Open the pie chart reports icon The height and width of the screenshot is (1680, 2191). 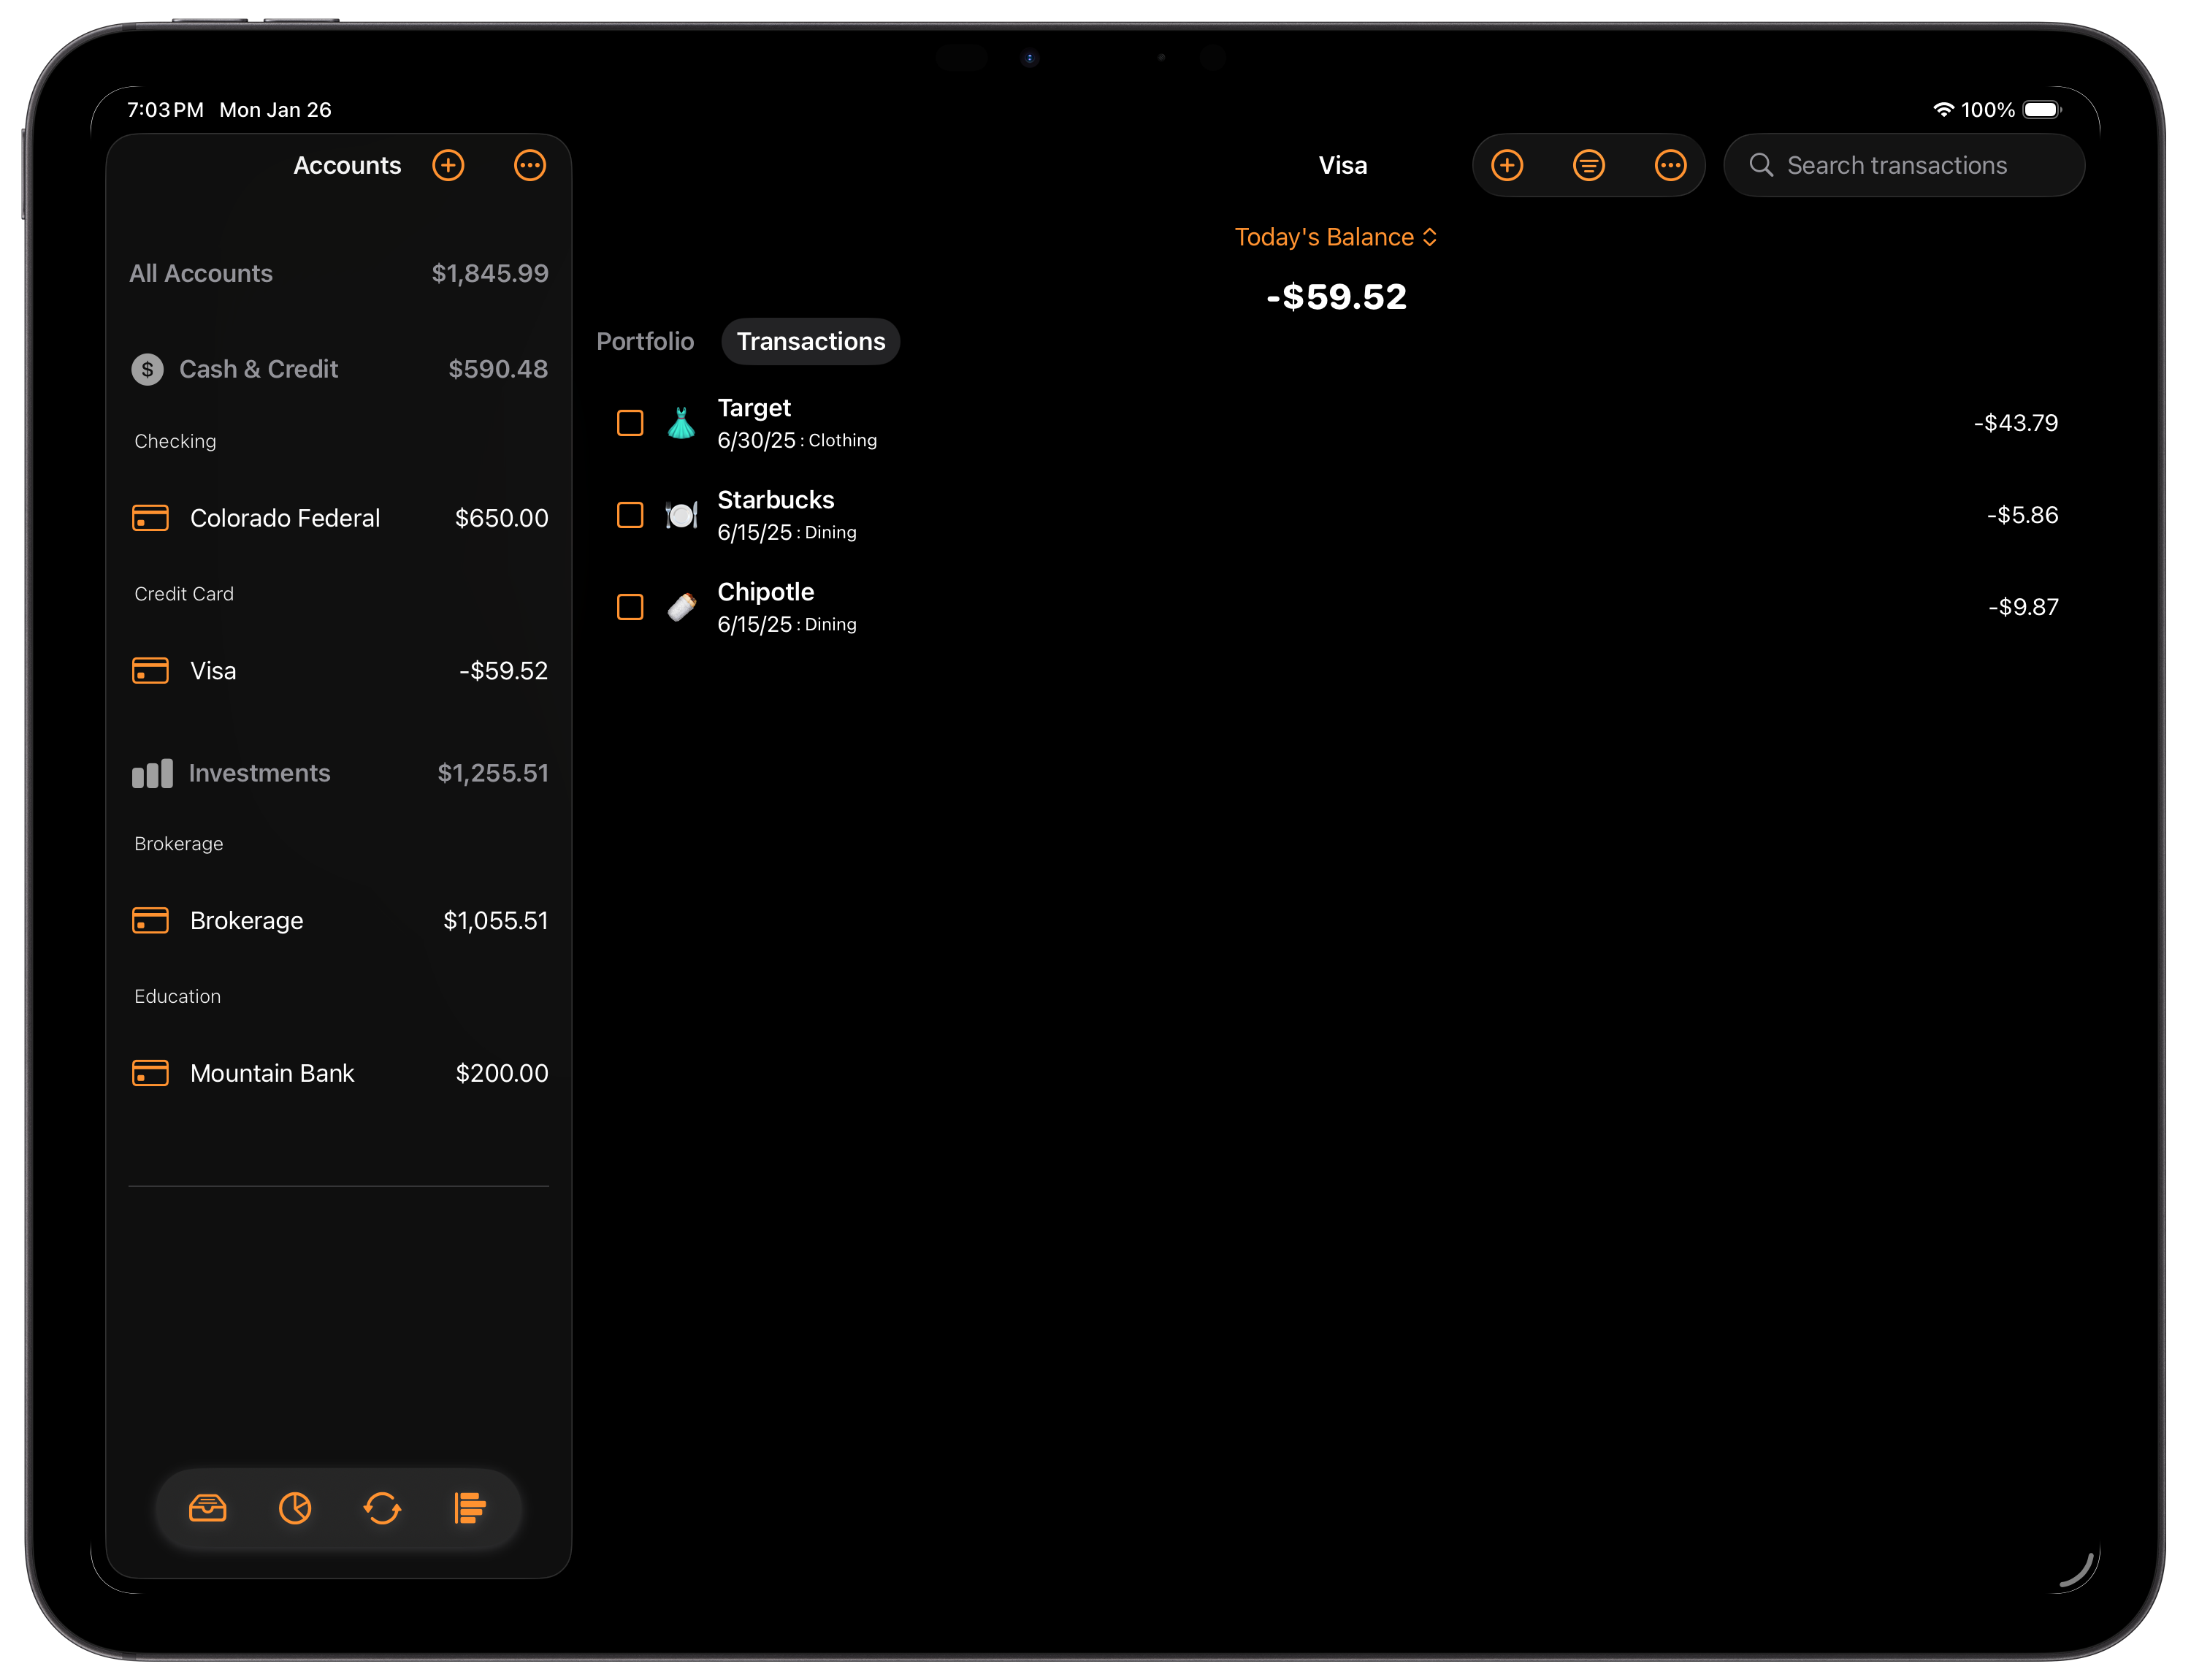(x=295, y=1507)
